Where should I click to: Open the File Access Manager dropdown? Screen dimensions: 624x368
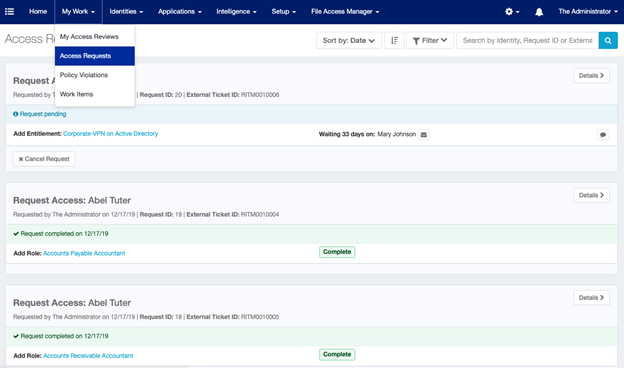345,12
